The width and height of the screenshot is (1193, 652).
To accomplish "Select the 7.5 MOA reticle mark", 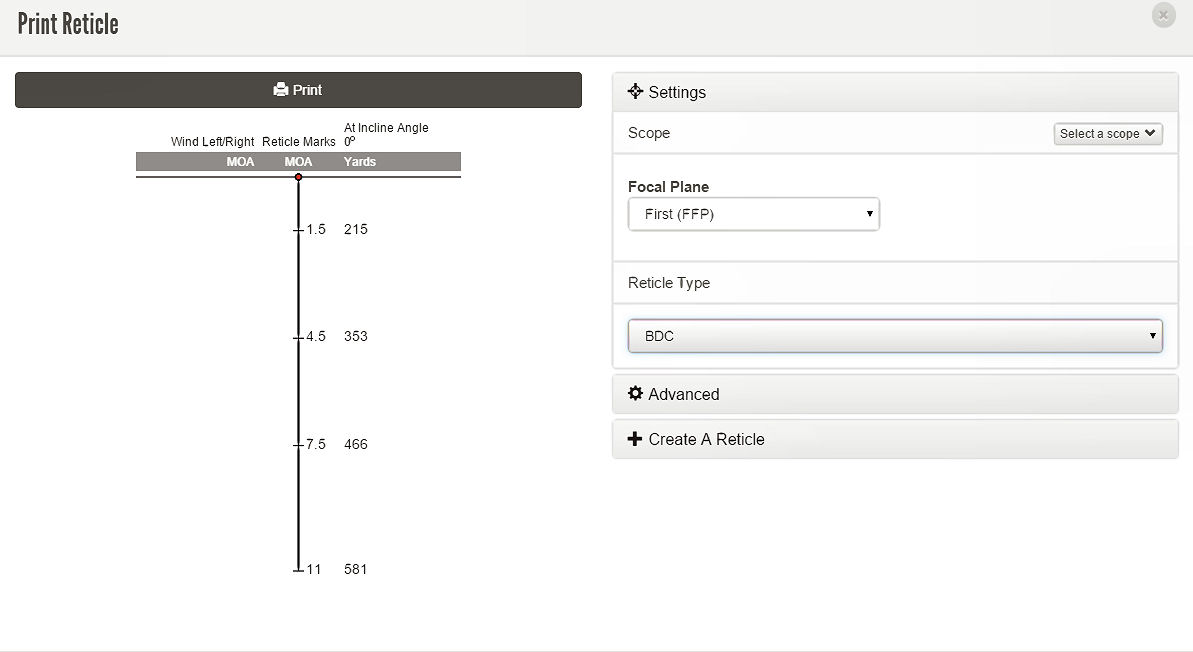I will pyautogui.click(x=316, y=445).
